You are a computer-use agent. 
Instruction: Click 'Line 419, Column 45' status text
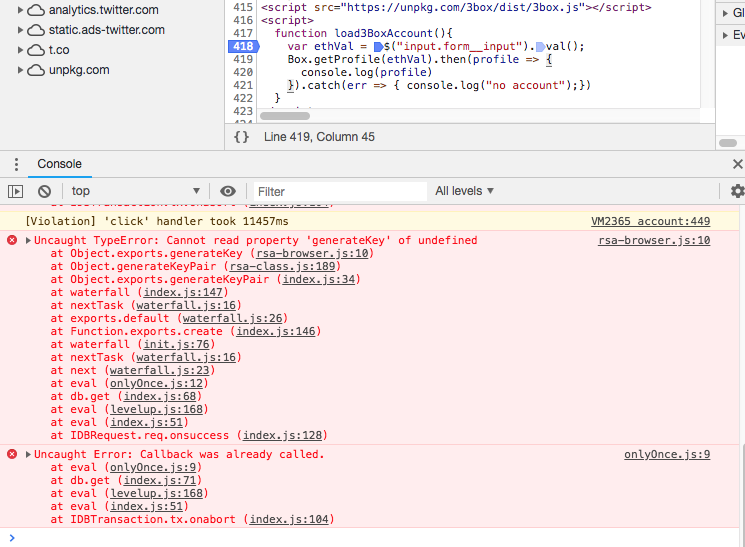pyautogui.click(x=319, y=137)
